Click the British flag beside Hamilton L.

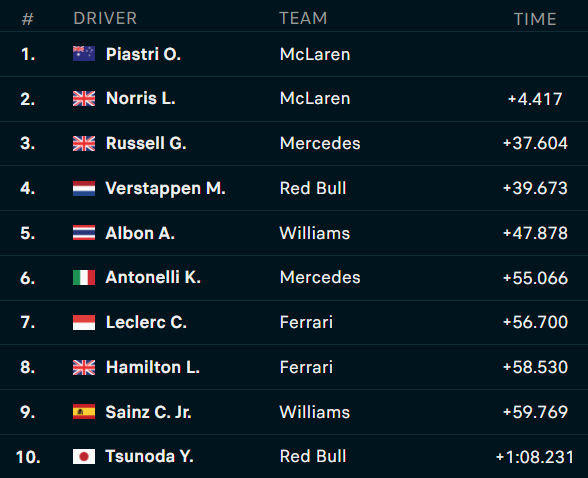[x=84, y=367]
